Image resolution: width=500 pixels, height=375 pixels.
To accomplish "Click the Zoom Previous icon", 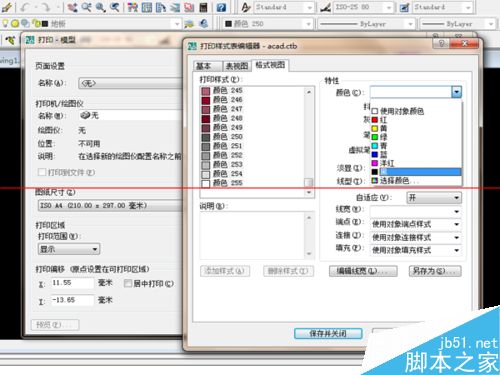I will (115, 7).
